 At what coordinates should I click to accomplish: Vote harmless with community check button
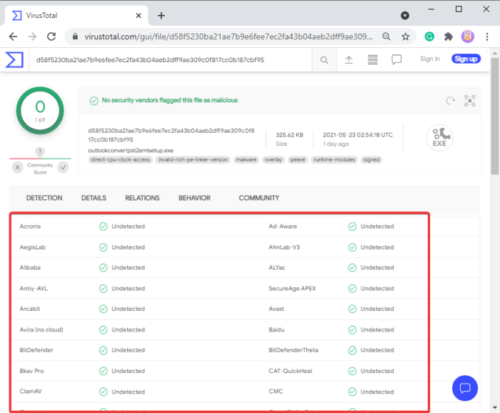tap(63, 167)
